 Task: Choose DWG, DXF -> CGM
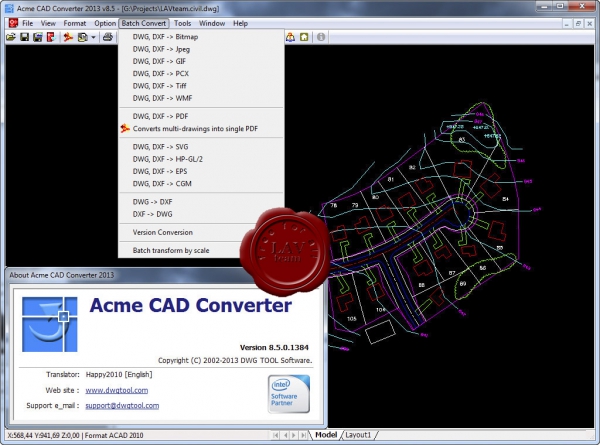pyautogui.click(x=201, y=184)
